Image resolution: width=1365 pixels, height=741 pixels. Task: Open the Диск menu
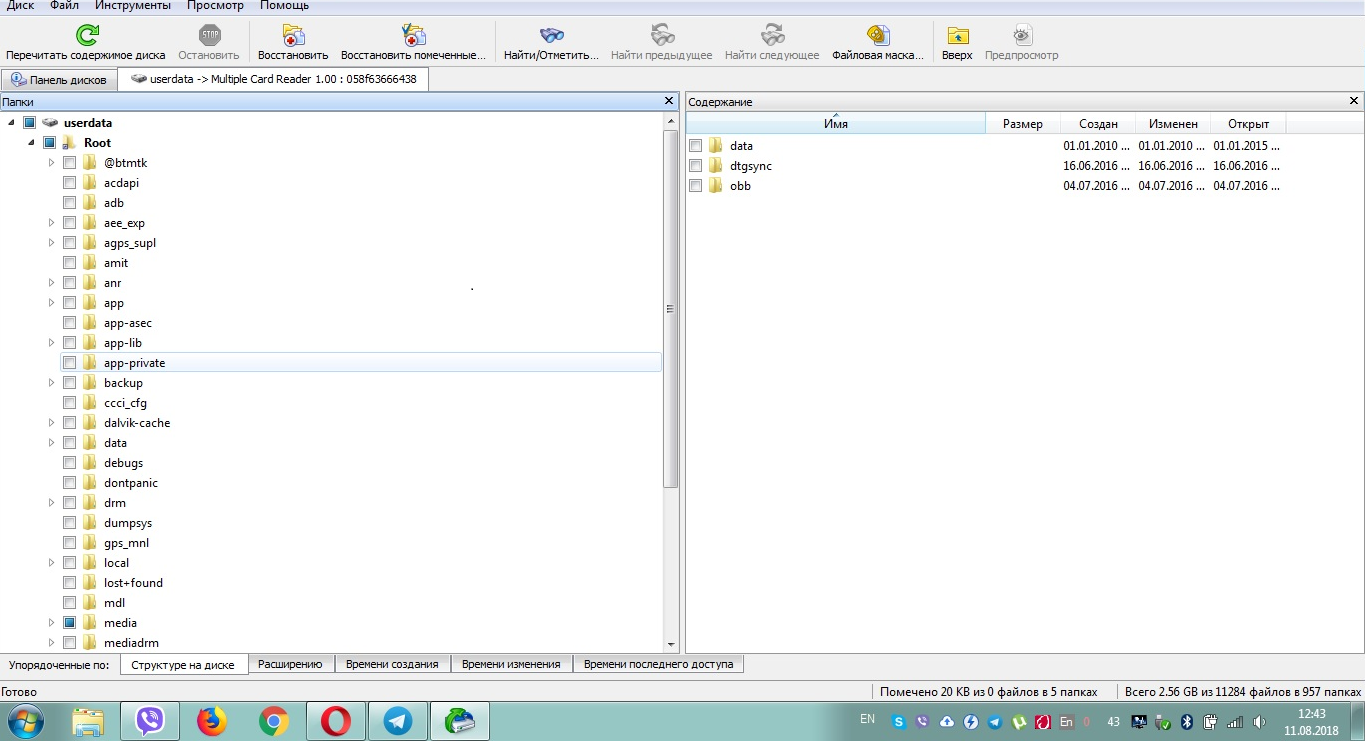(x=20, y=6)
